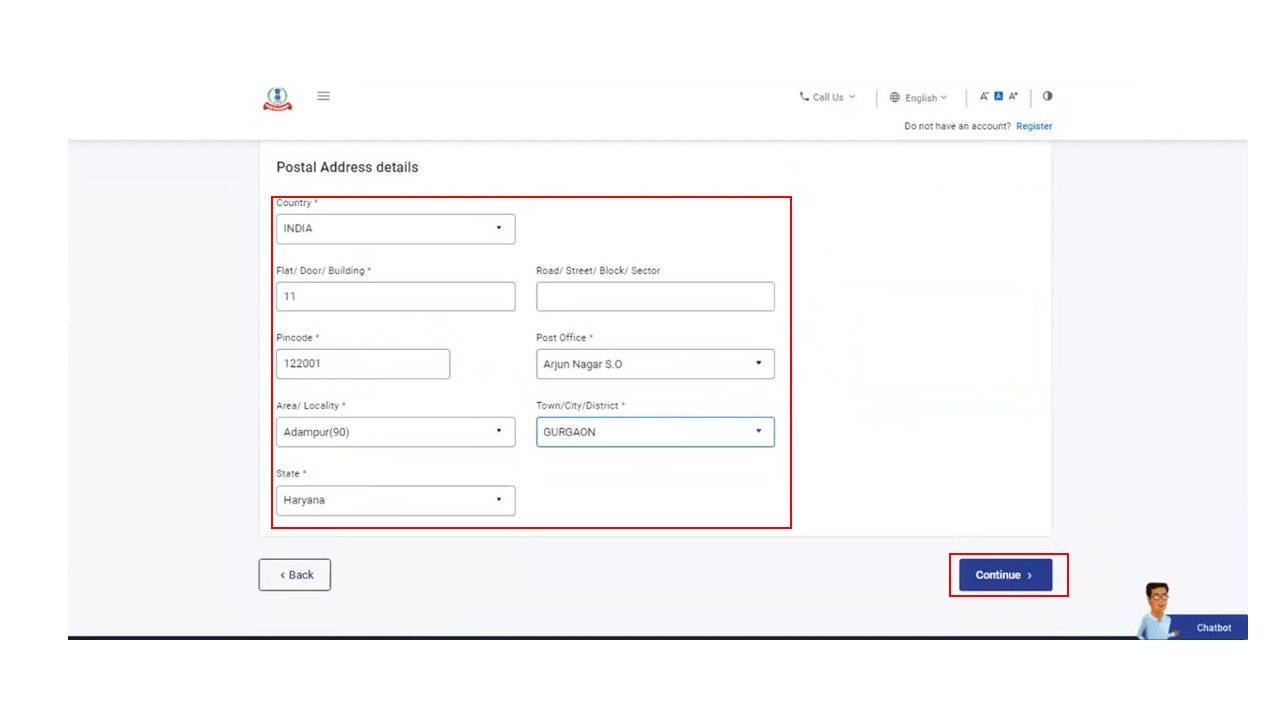Click the Income Tax portal logo

click(277, 98)
